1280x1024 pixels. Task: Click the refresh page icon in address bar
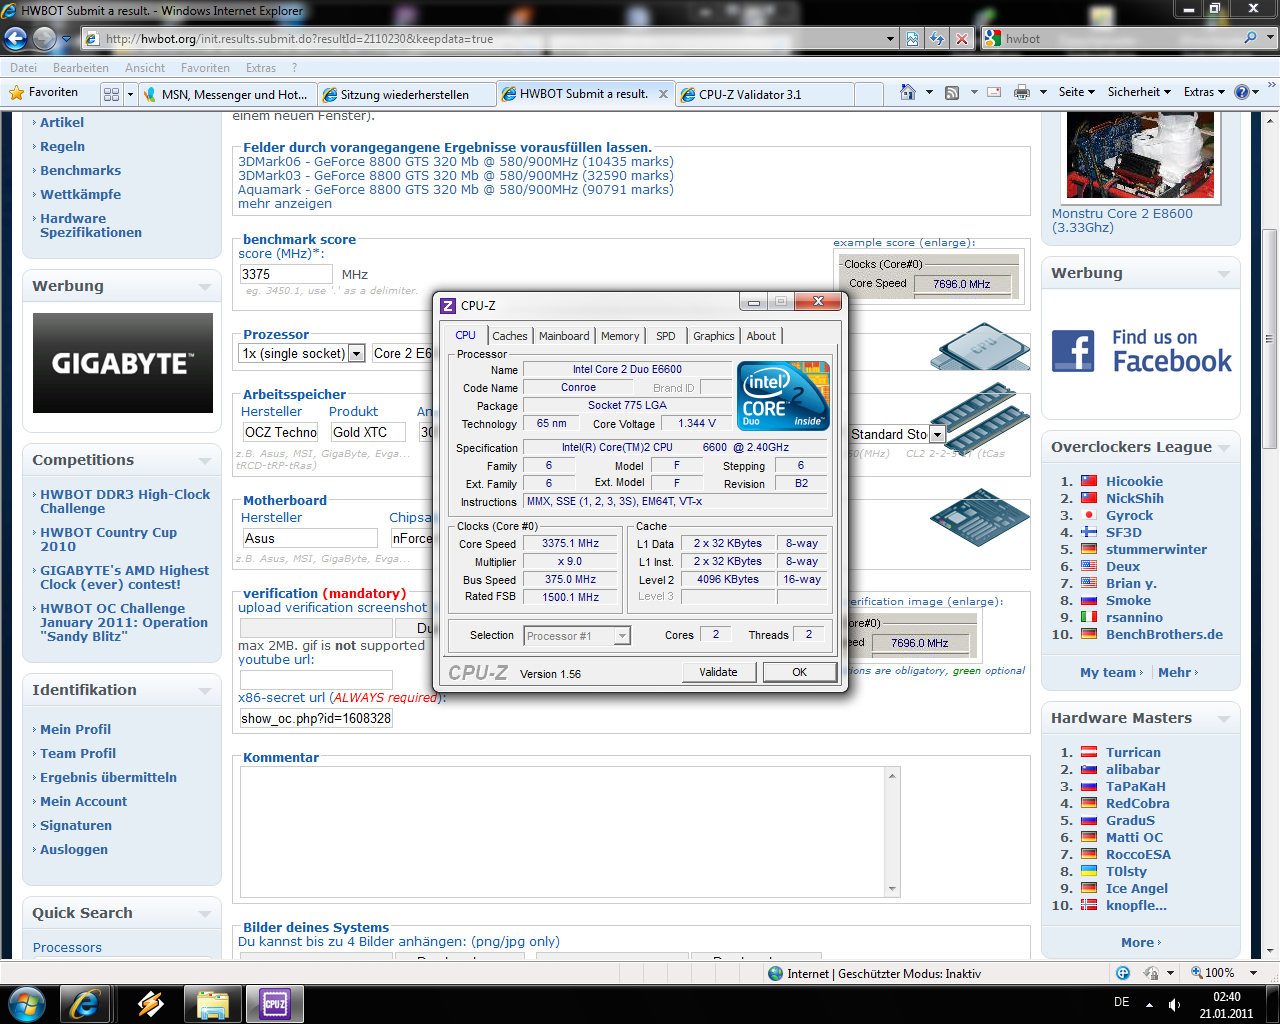937,39
